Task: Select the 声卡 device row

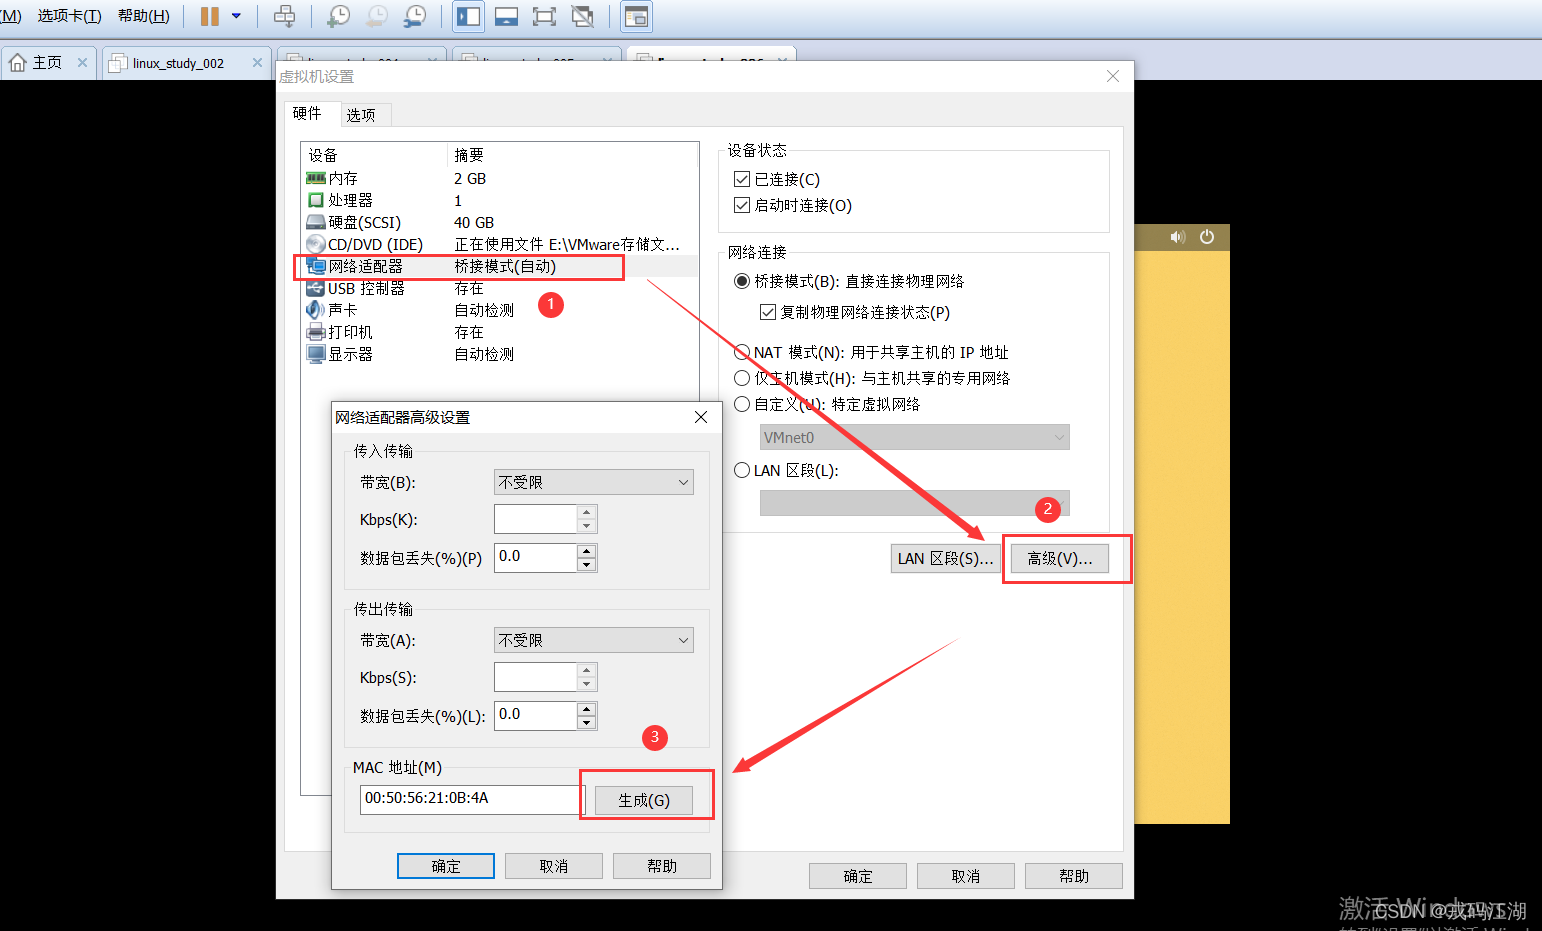Action: pyautogui.click(x=501, y=310)
